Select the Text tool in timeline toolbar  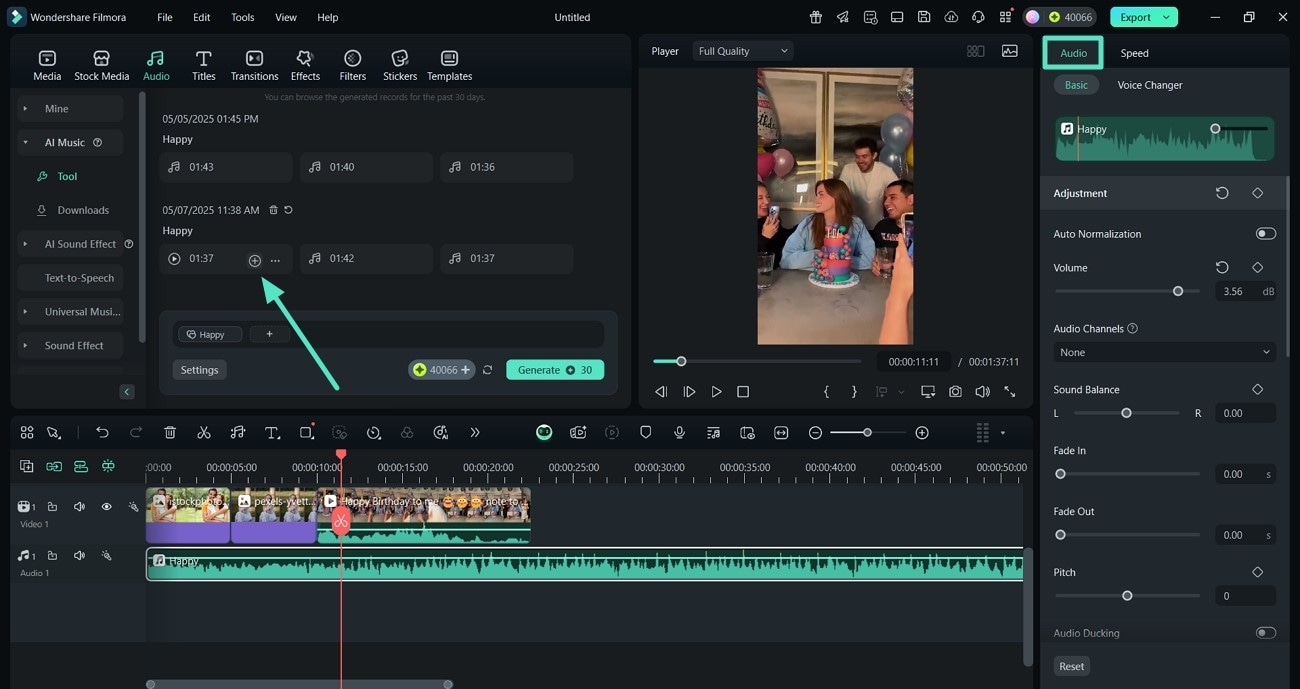coord(272,433)
